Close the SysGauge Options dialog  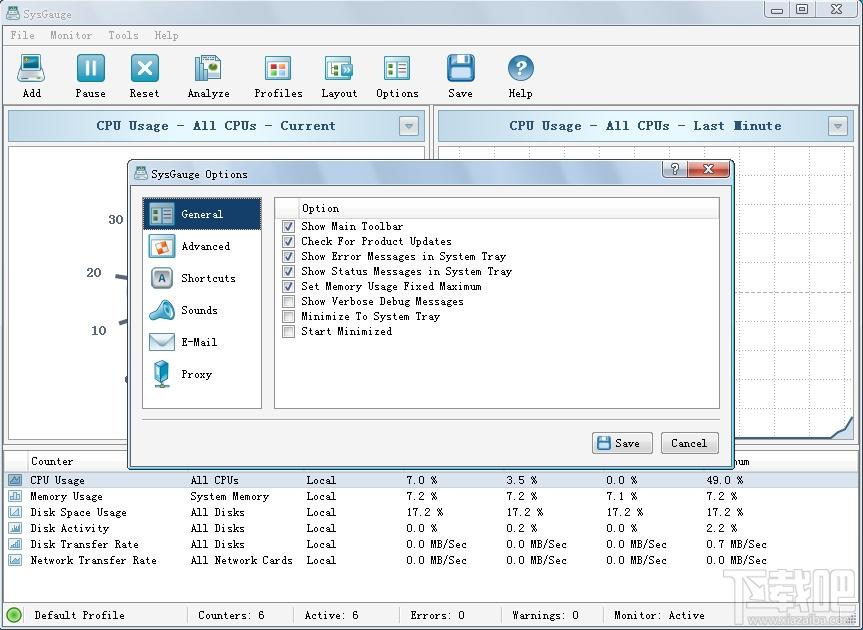click(708, 169)
